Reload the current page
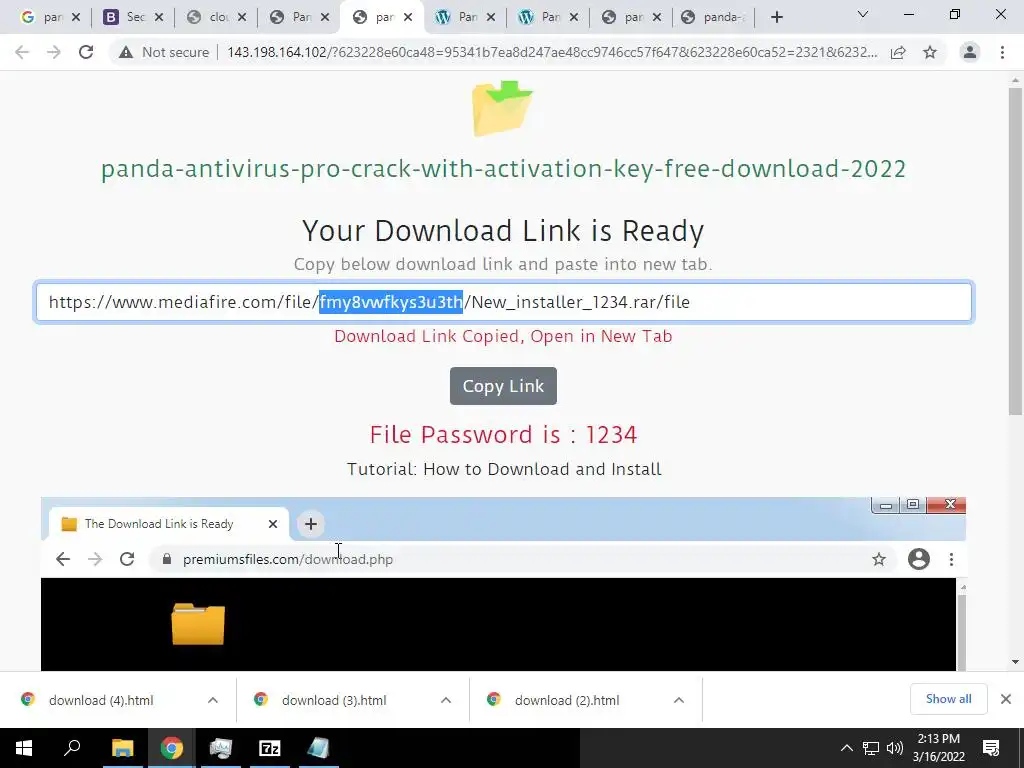Image resolution: width=1024 pixels, height=768 pixels. tap(86, 52)
